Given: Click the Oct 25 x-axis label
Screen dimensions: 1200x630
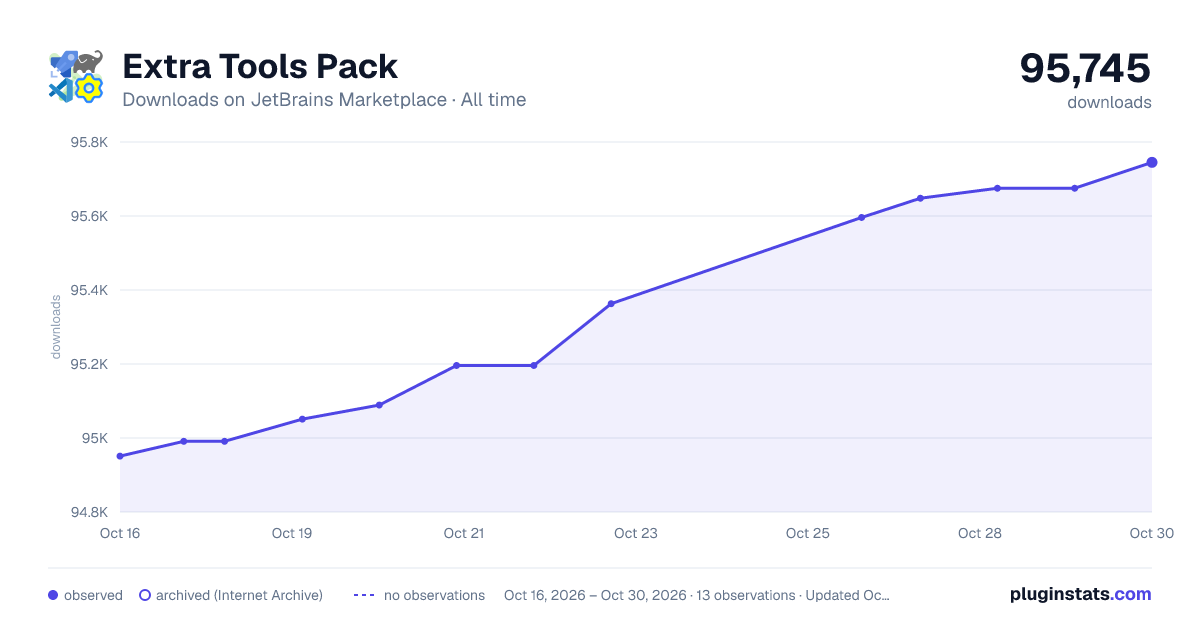Looking at the screenshot, I should tap(808, 533).
